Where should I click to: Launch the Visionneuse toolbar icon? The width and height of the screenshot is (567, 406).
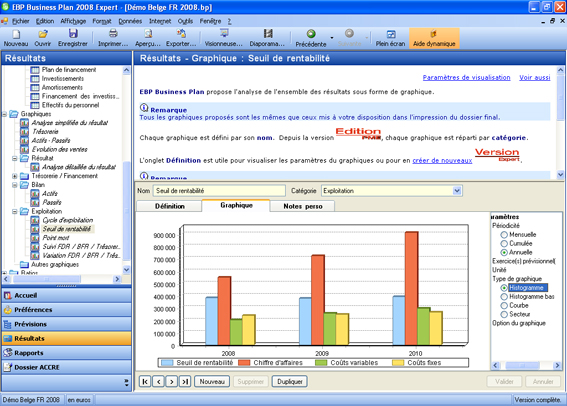coord(223,38)
